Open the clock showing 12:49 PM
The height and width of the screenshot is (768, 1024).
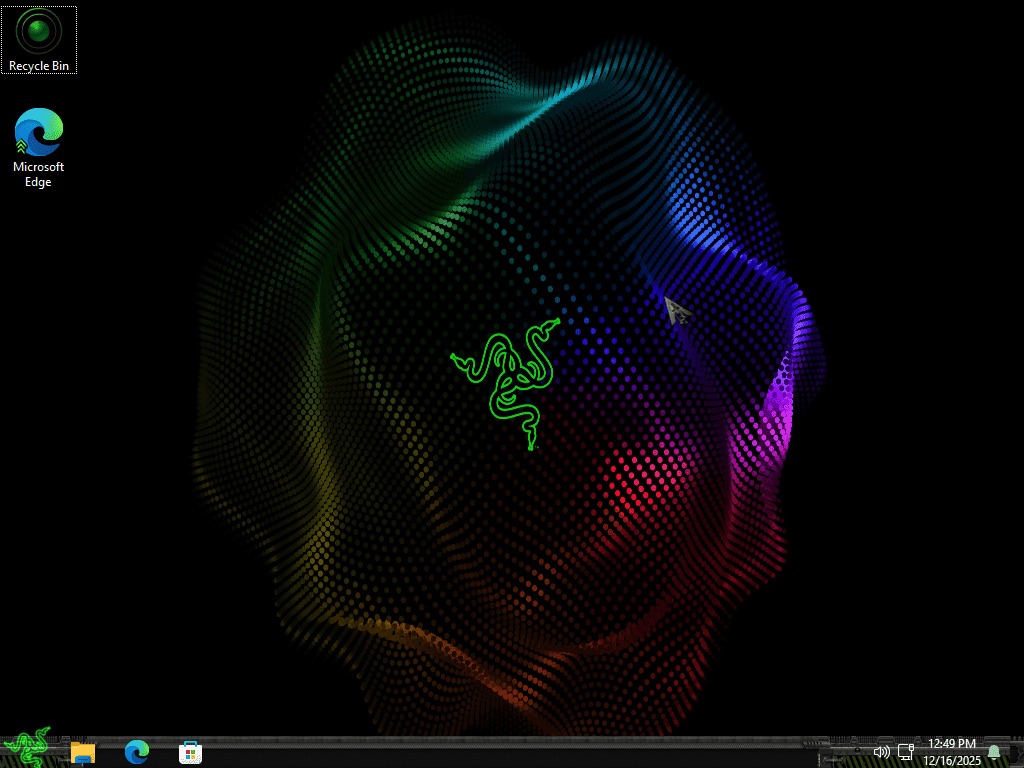[952, 752]
